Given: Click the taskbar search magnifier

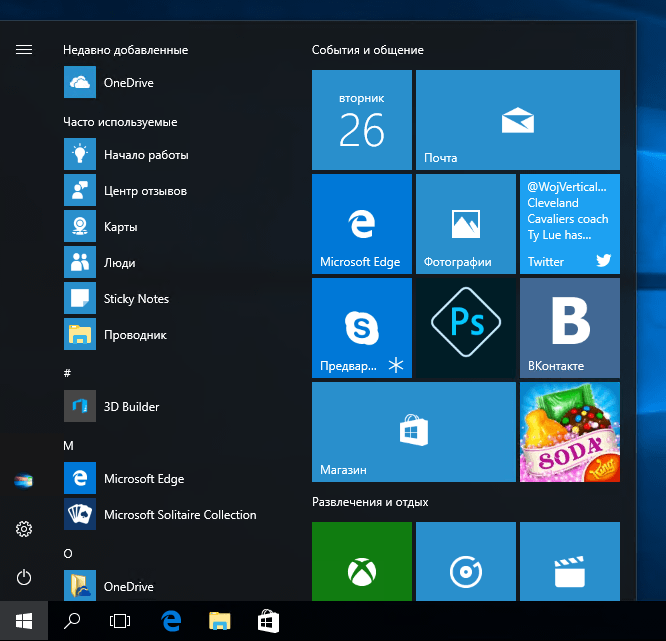Looking at the screenshot, I should click(72, 621).
